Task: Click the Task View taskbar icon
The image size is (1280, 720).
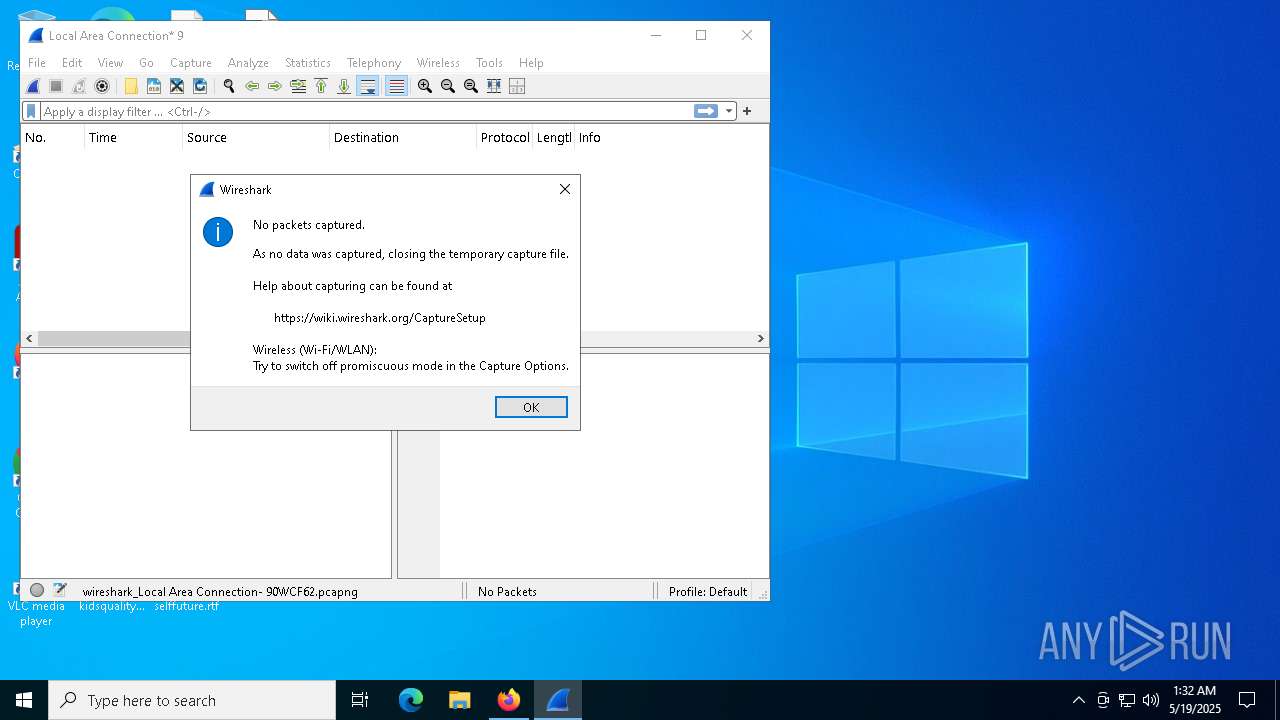Action: 360,700
